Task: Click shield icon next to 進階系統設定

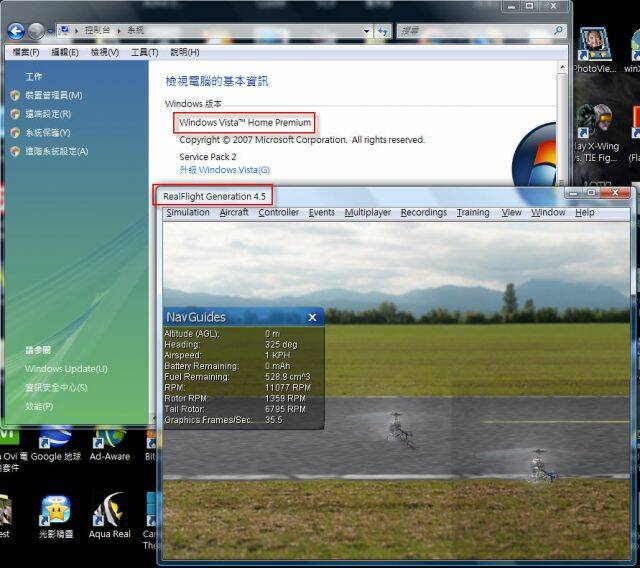Action: tap(15, 151)
